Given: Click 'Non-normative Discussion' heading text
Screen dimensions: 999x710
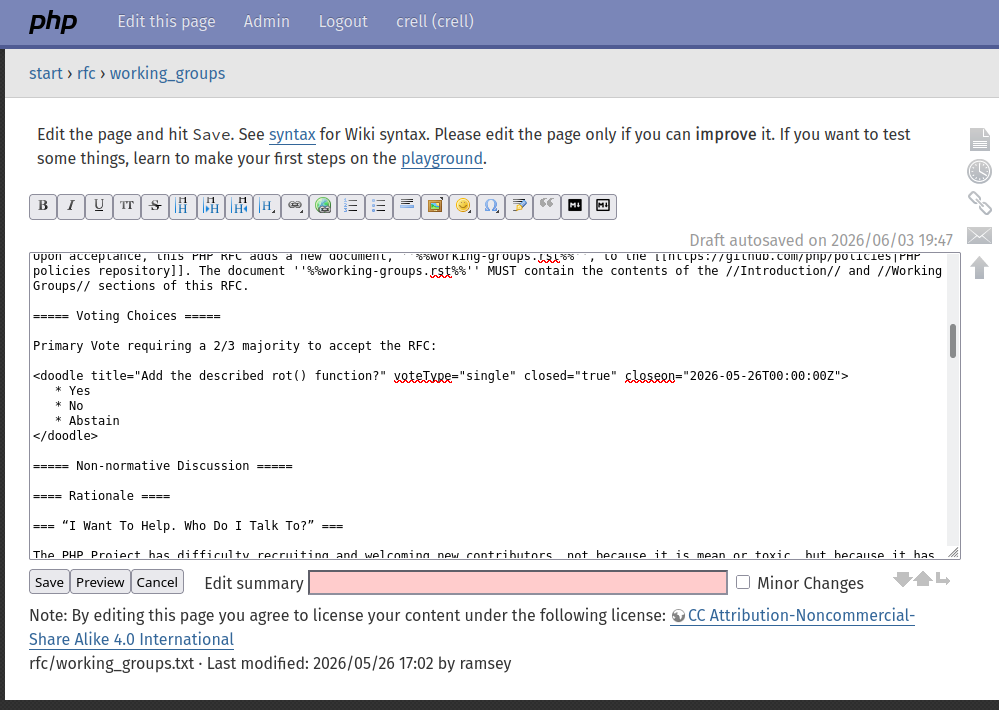Looking at the screenshot, I should coord(162,466).
